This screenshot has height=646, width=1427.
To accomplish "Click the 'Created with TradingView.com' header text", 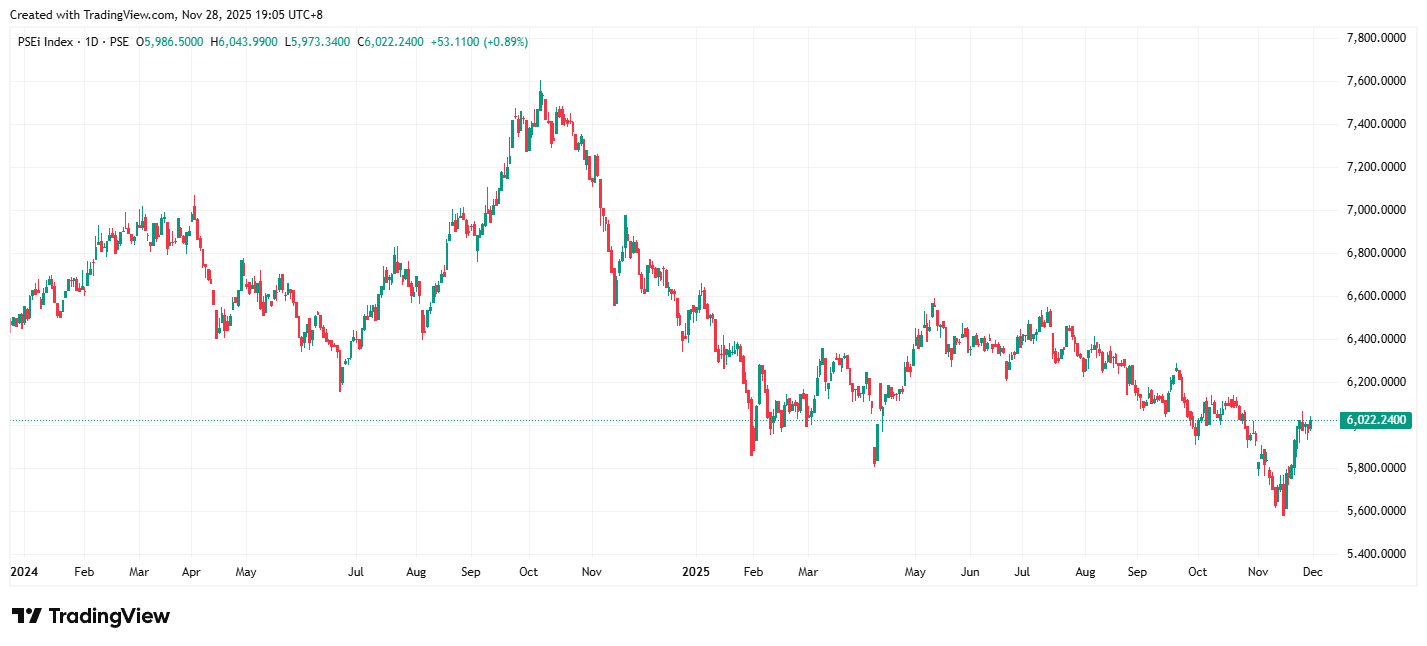I will coord(166,15).
